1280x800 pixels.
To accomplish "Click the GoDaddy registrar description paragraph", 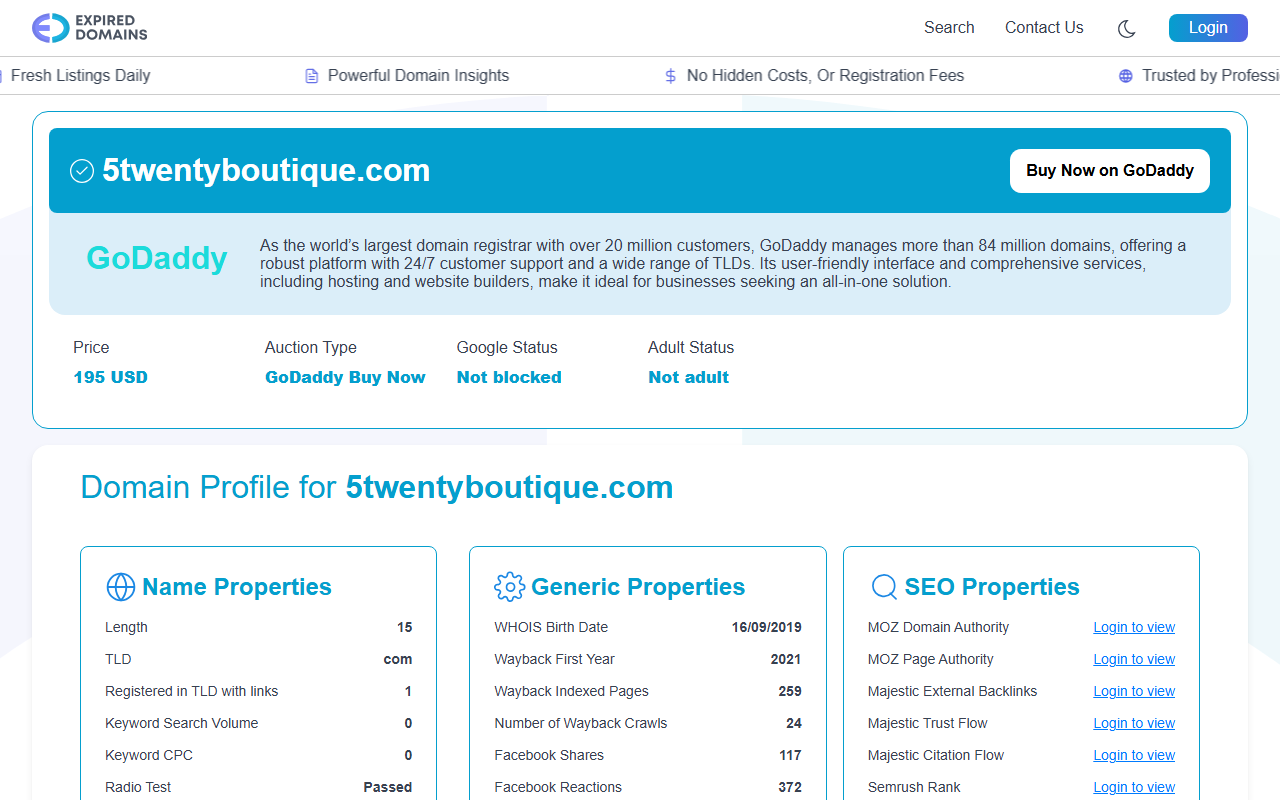I will (723, 264).
